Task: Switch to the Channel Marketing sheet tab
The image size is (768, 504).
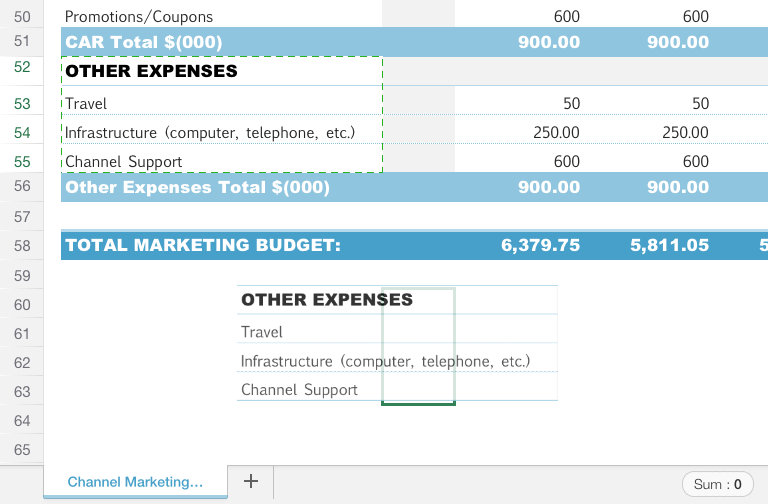Action: click(135, 482)
